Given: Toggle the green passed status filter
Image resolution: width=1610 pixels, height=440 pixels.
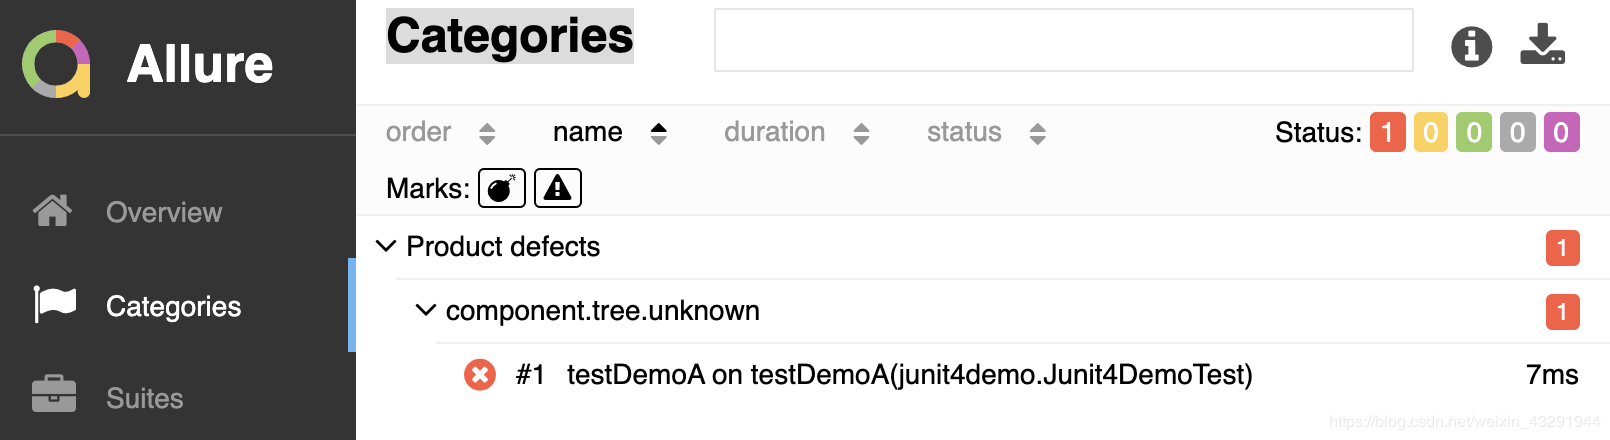Looking at the screenshot, I should click(1474, 132).
